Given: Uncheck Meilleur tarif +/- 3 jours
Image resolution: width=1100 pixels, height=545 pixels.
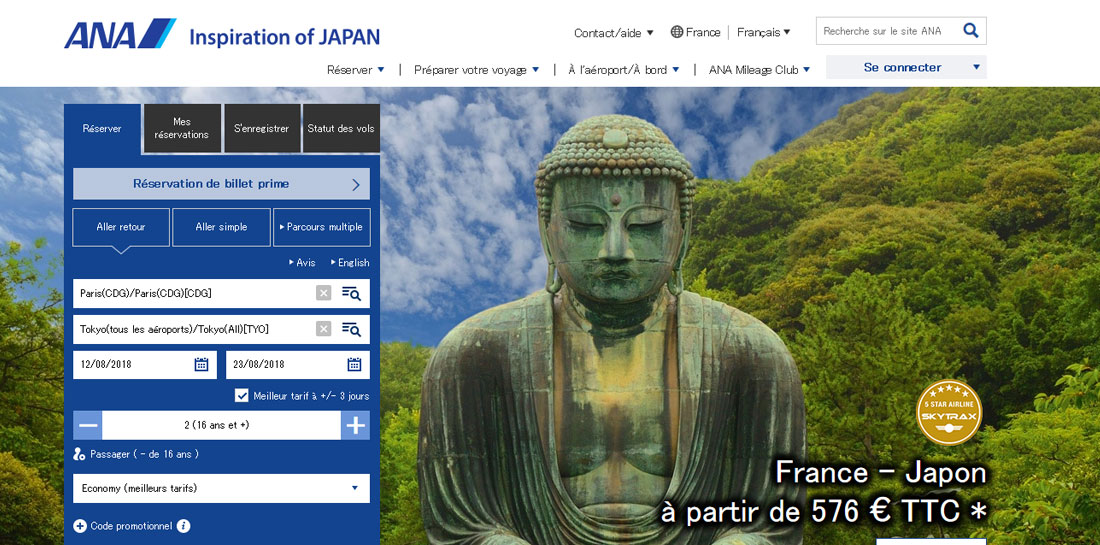Looking at the screenshot, I should [242, 396].
